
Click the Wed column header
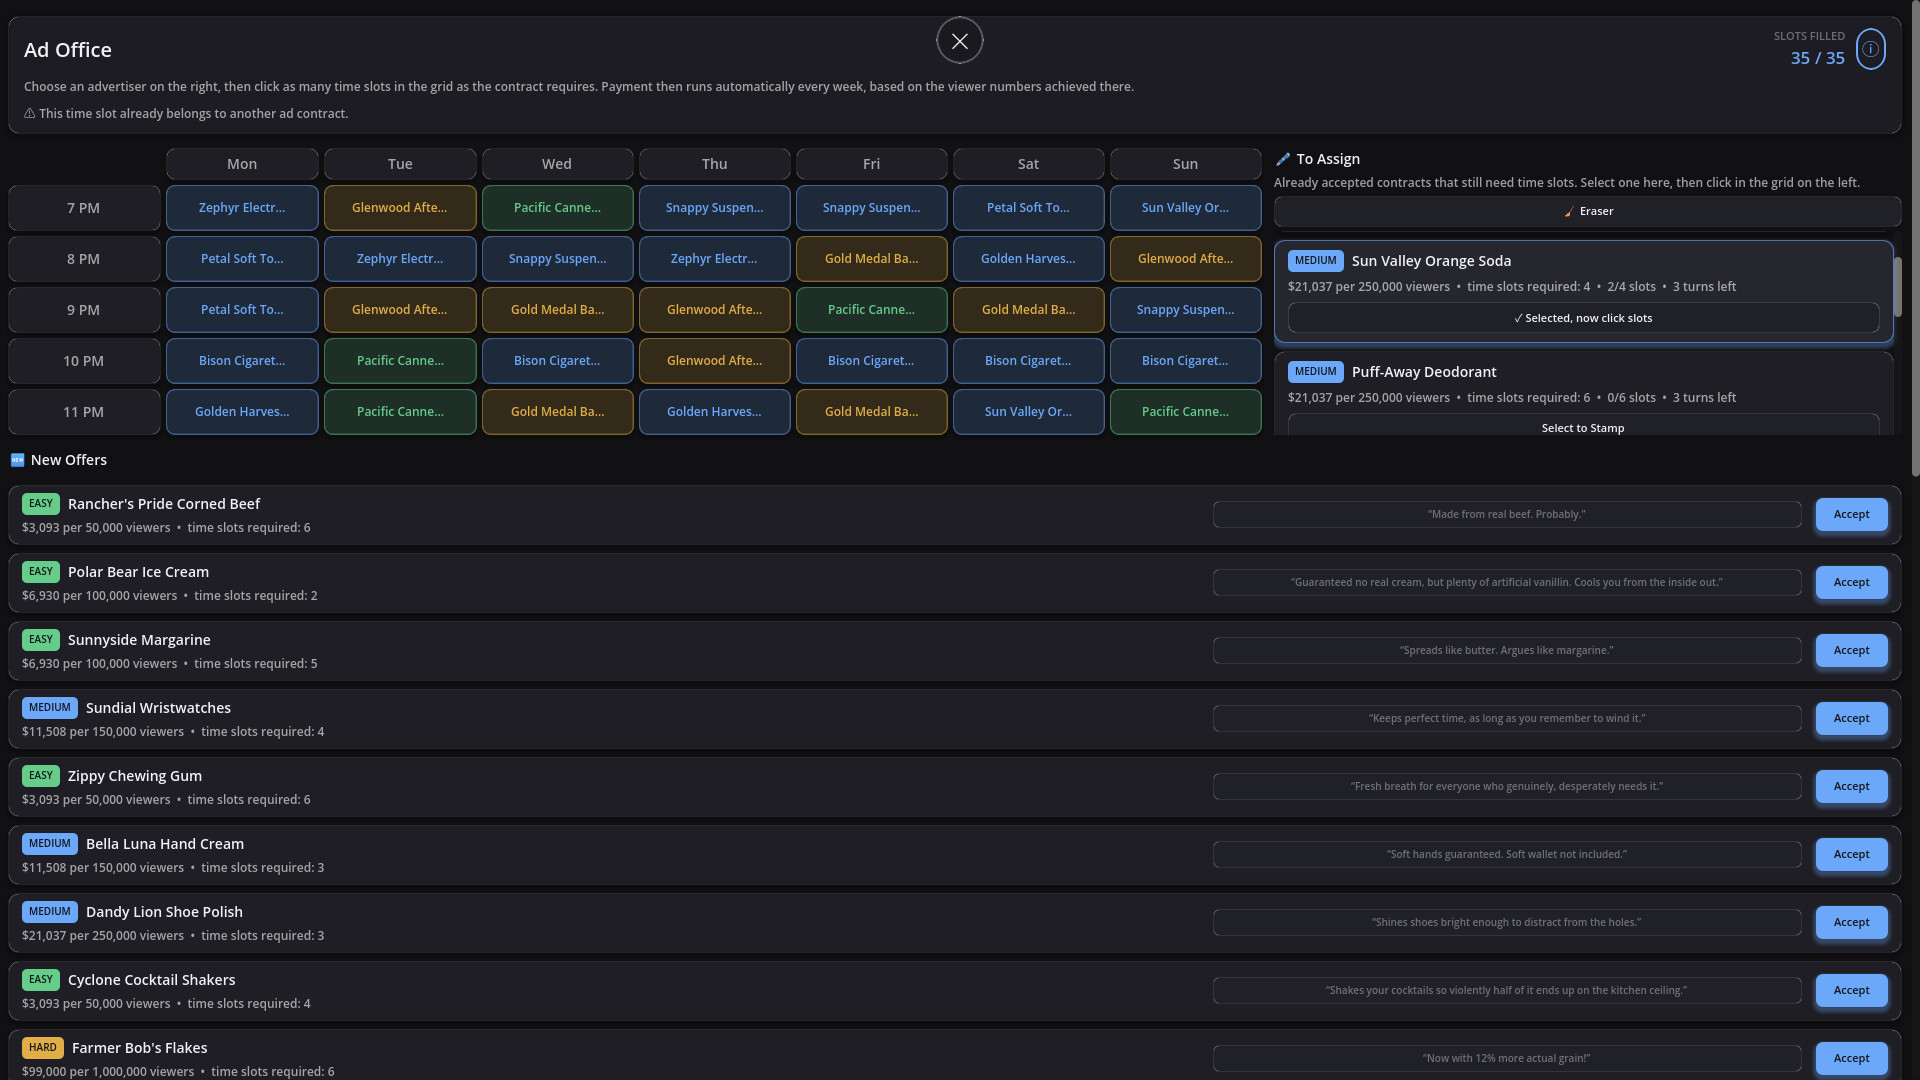(557, 164)
